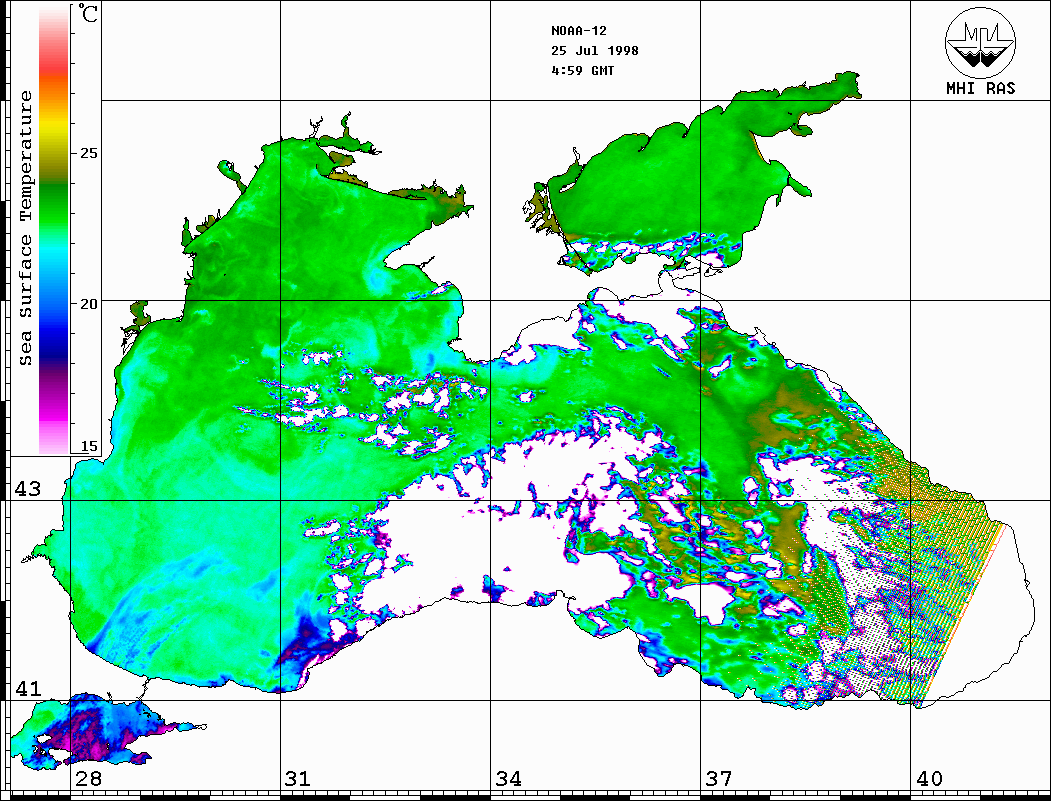Image resolution: width=1051 pixels, height=801 pixels.
Task: Click the 'Sea Surface Temperature' vertical label
Action: tap(25, 229)
